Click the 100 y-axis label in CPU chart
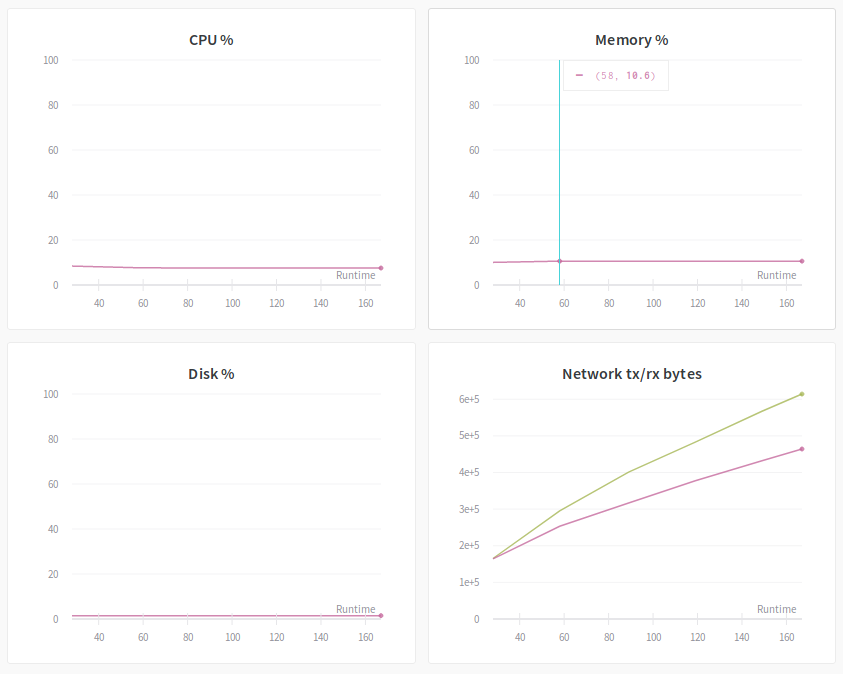 51,60
